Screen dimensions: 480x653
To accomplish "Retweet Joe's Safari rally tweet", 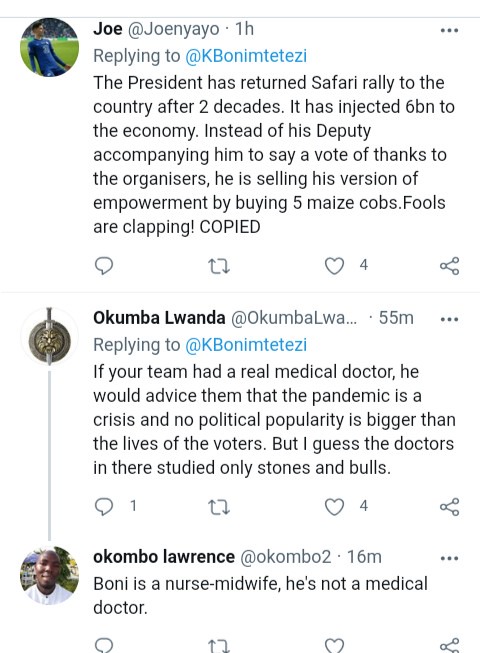I will pyautogui.click(x=219, y=266).
